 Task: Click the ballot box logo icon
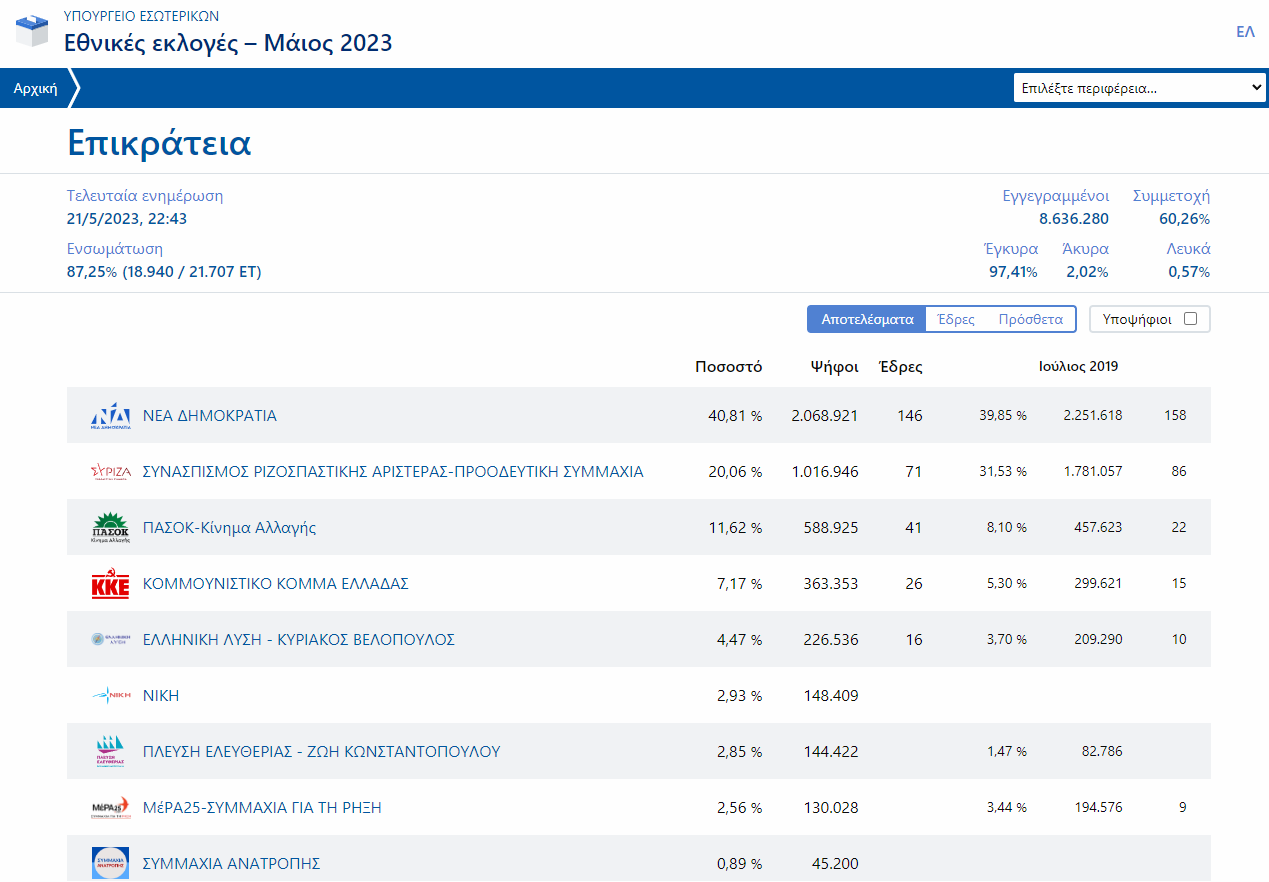[x=32, y=30]
